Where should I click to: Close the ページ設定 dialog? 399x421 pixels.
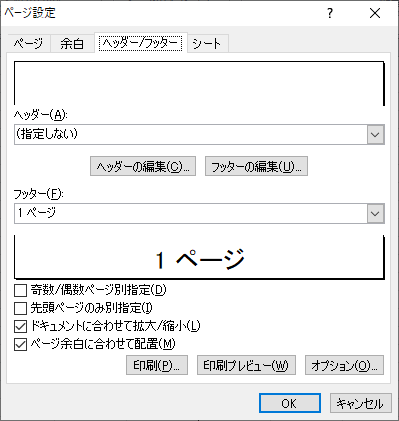coord(375,13)
